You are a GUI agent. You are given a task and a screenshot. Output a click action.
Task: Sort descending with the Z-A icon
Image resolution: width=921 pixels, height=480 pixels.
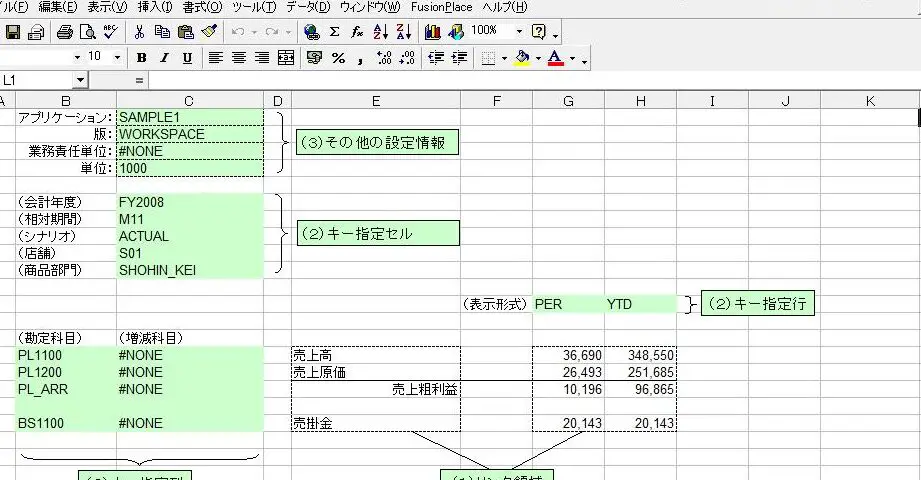tap(404, 32)
